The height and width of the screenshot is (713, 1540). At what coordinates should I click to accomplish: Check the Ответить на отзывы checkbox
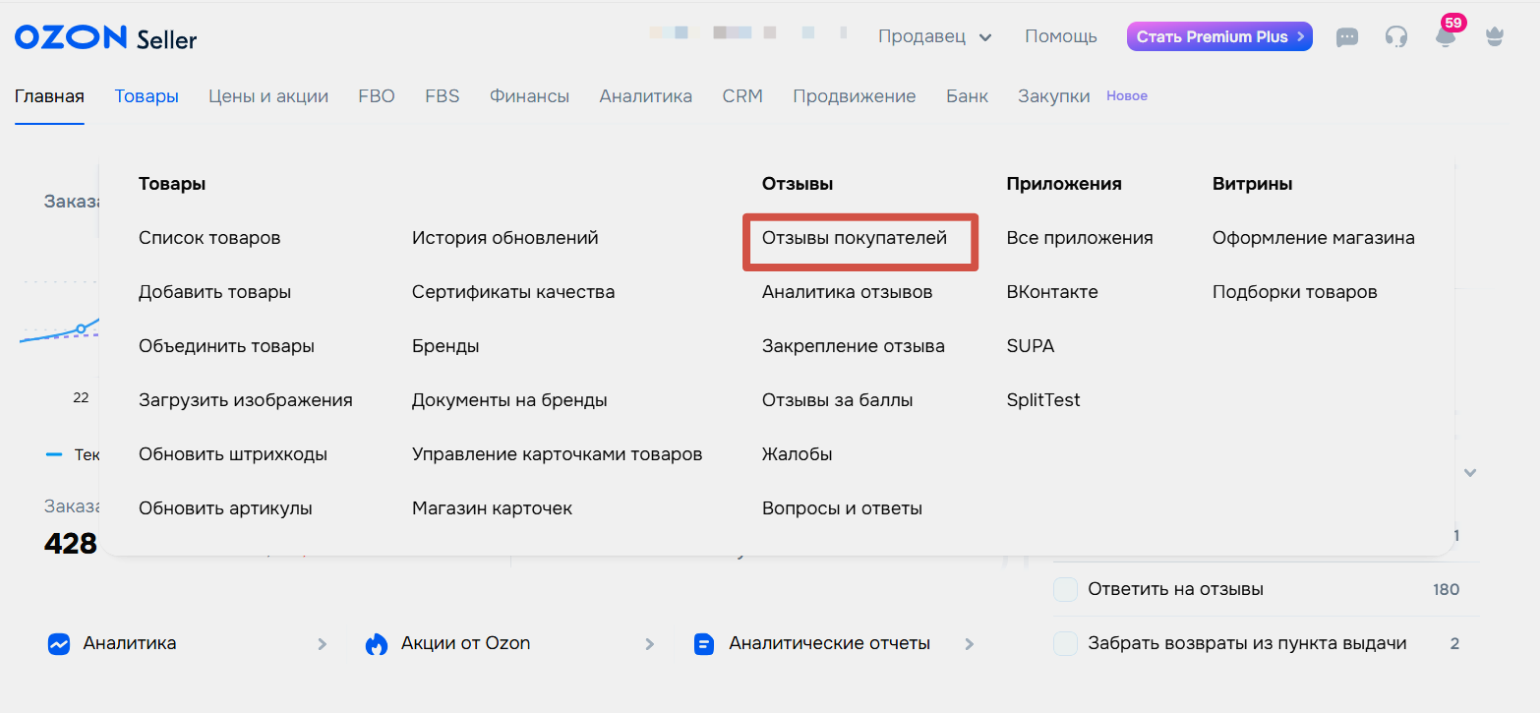[1065, 590]
